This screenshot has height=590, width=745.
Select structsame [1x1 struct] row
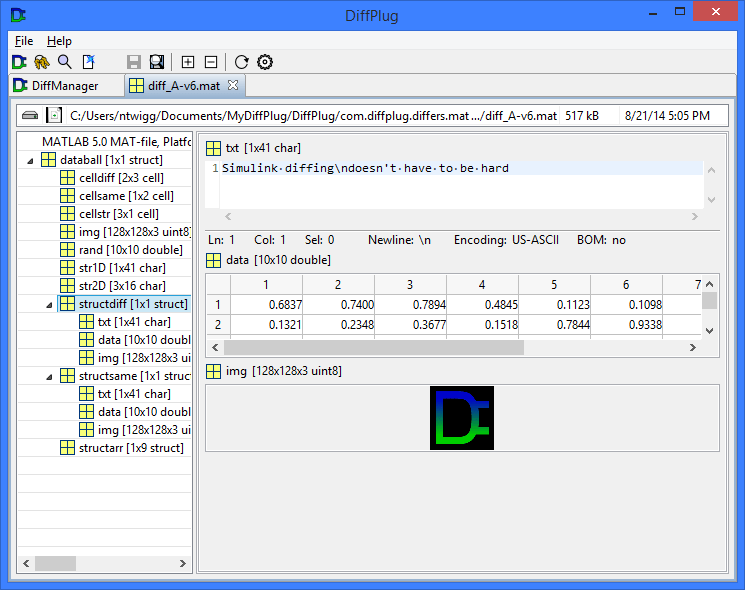coord(134,376)
